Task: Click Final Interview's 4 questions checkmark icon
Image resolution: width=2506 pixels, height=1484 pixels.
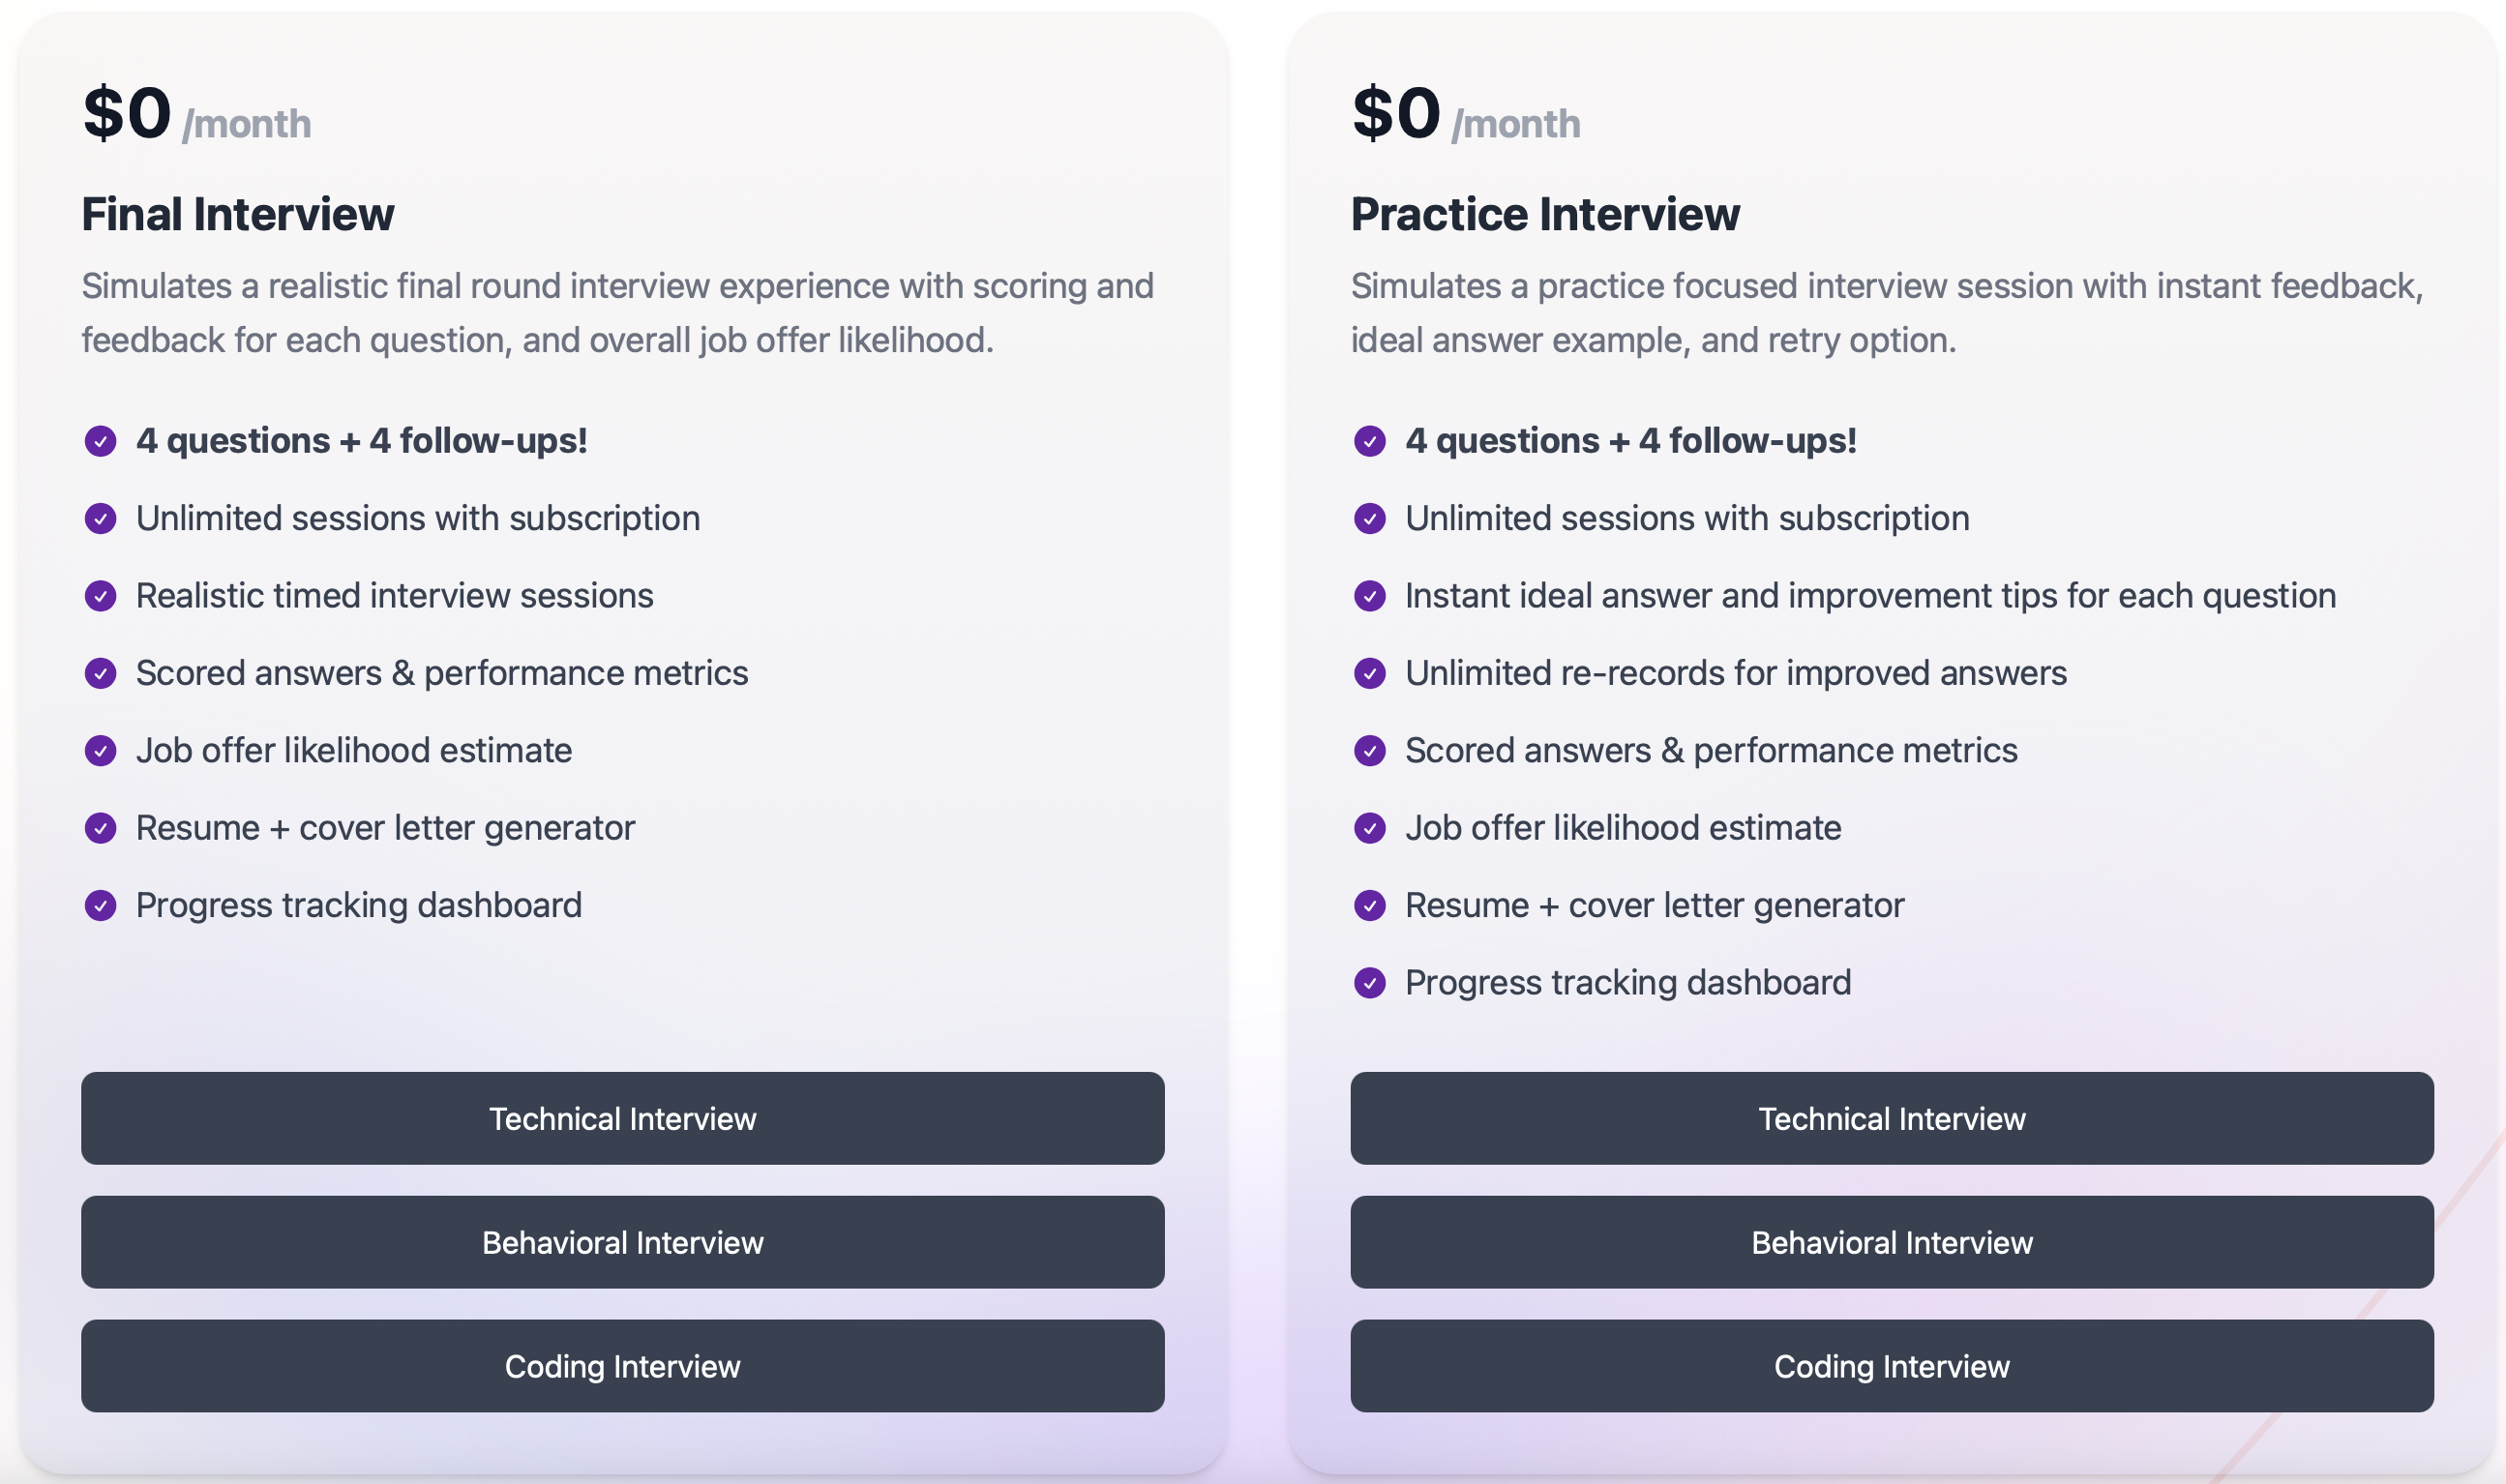Action: 100,441
